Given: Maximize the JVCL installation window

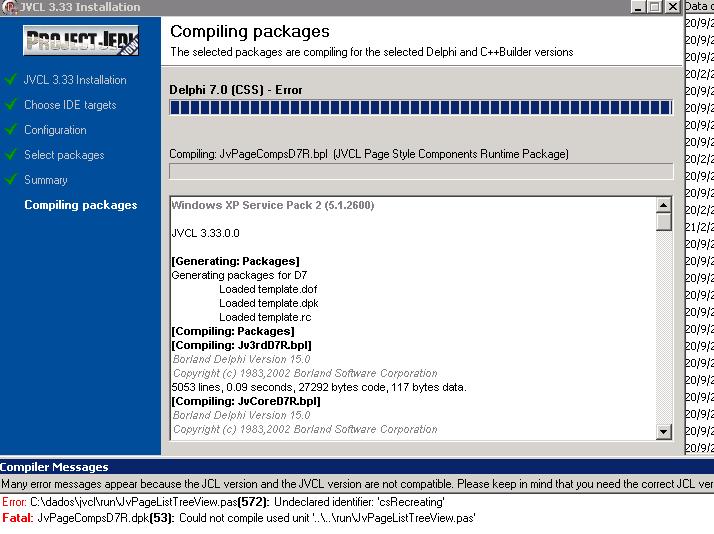Looking at the screenshot, I should click(x=654, y=6).
